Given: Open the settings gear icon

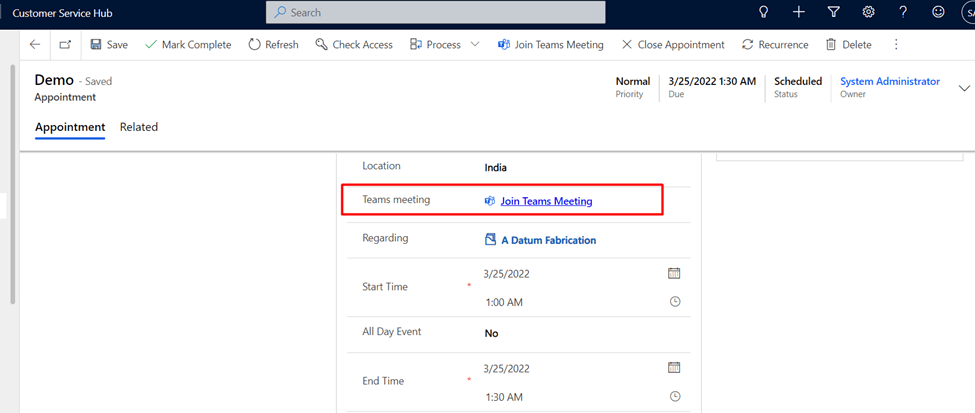Looking at the screenshot, I should 868,12.
